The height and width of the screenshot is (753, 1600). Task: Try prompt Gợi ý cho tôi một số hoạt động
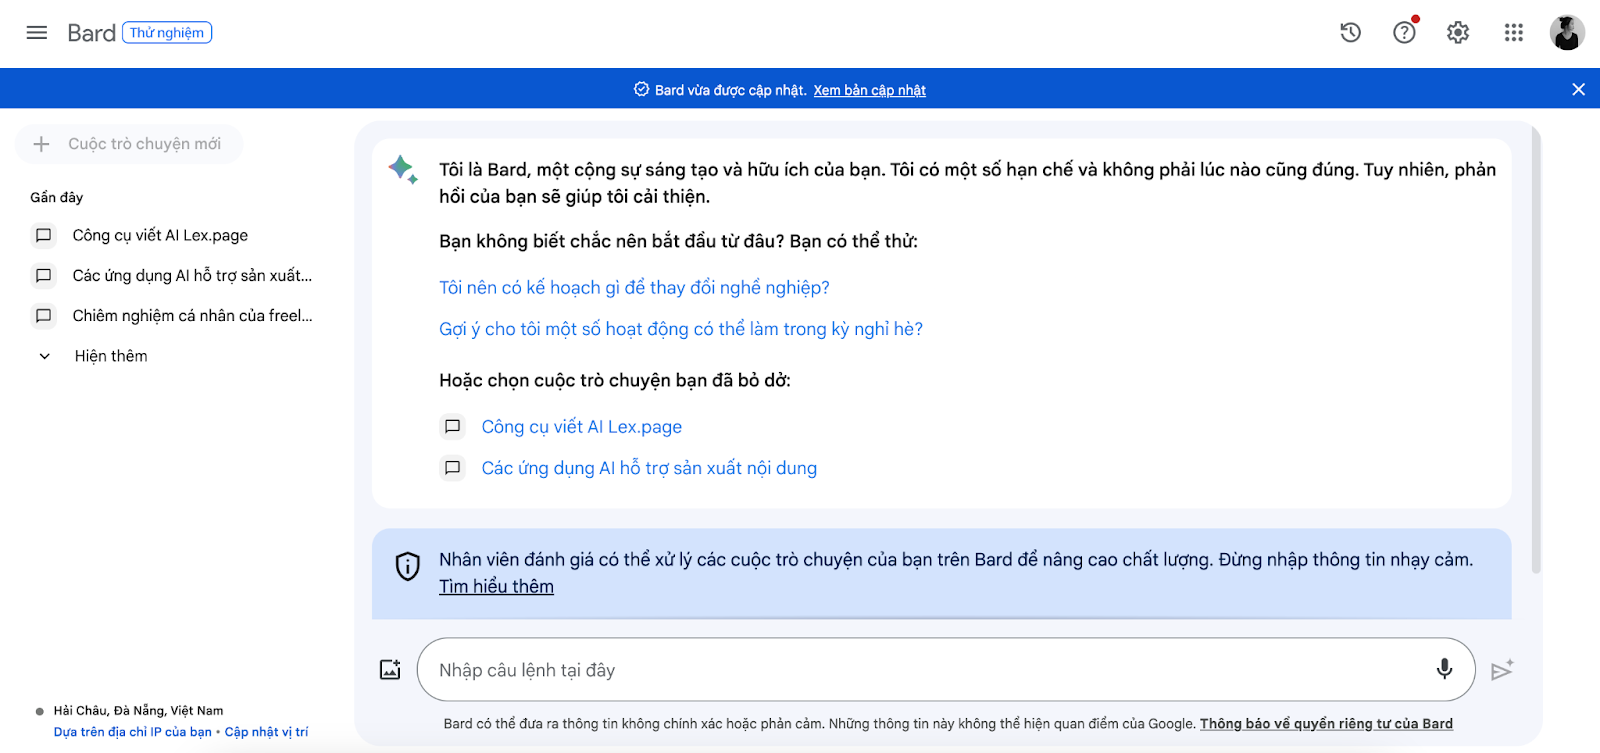pyautogui.click(x=681, y=329)
